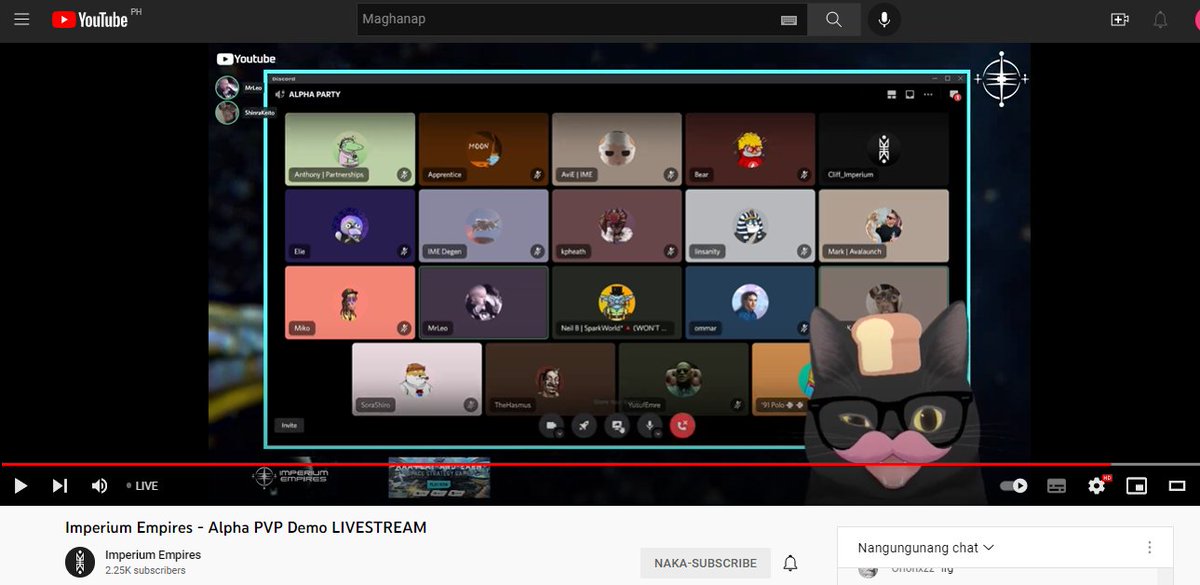Click muted mic icon on Apprentice tile
Image resolution: width=1200 pixels, height=585 pixels.
(538, 174)
